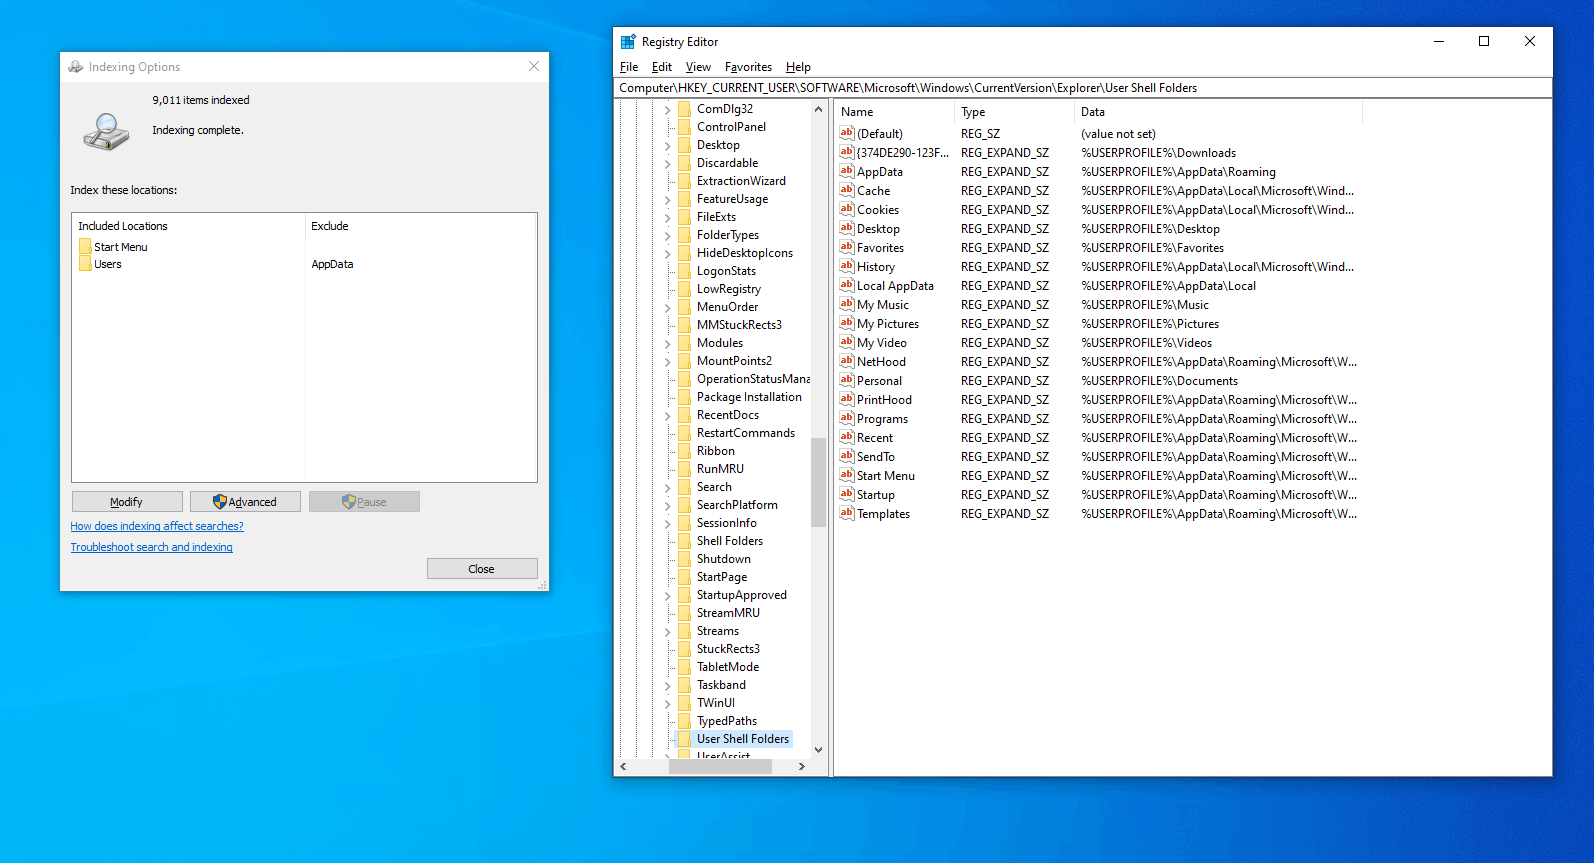
Task: Click the AppData string value icon
Action: tap(847, 171)
